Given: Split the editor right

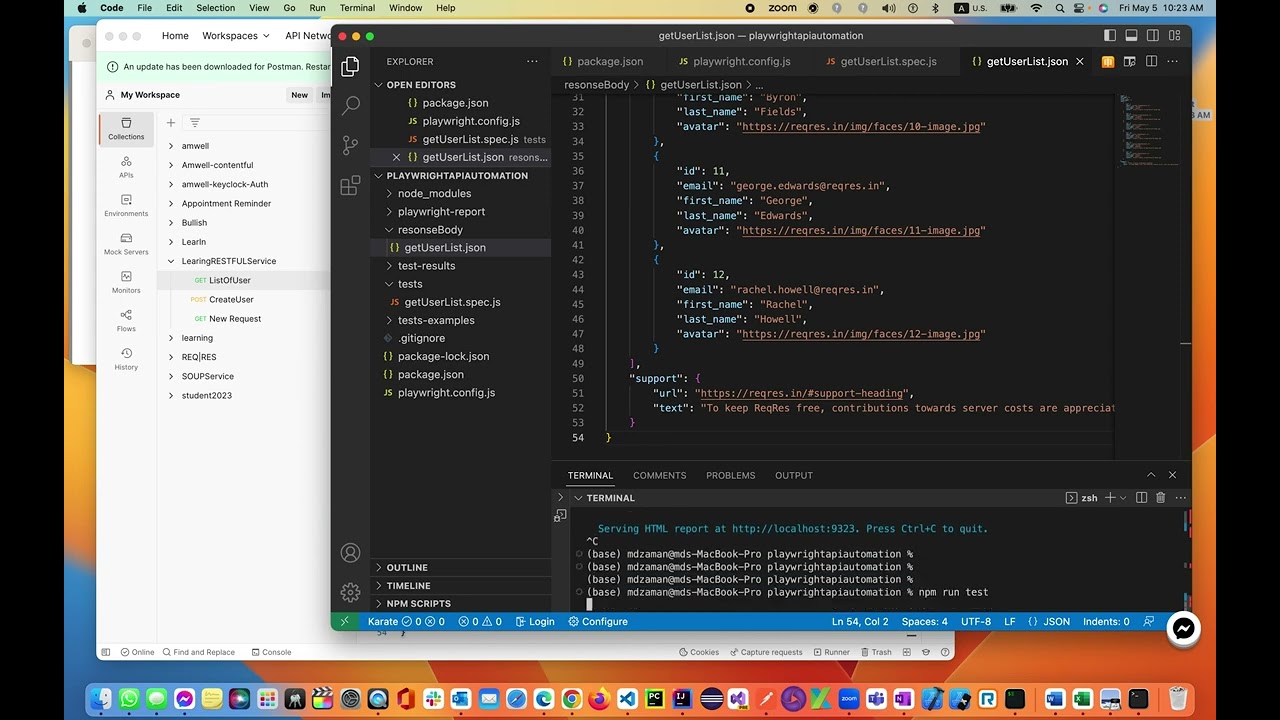Looking at the screenshot, I should click(x=1152, y=61).
